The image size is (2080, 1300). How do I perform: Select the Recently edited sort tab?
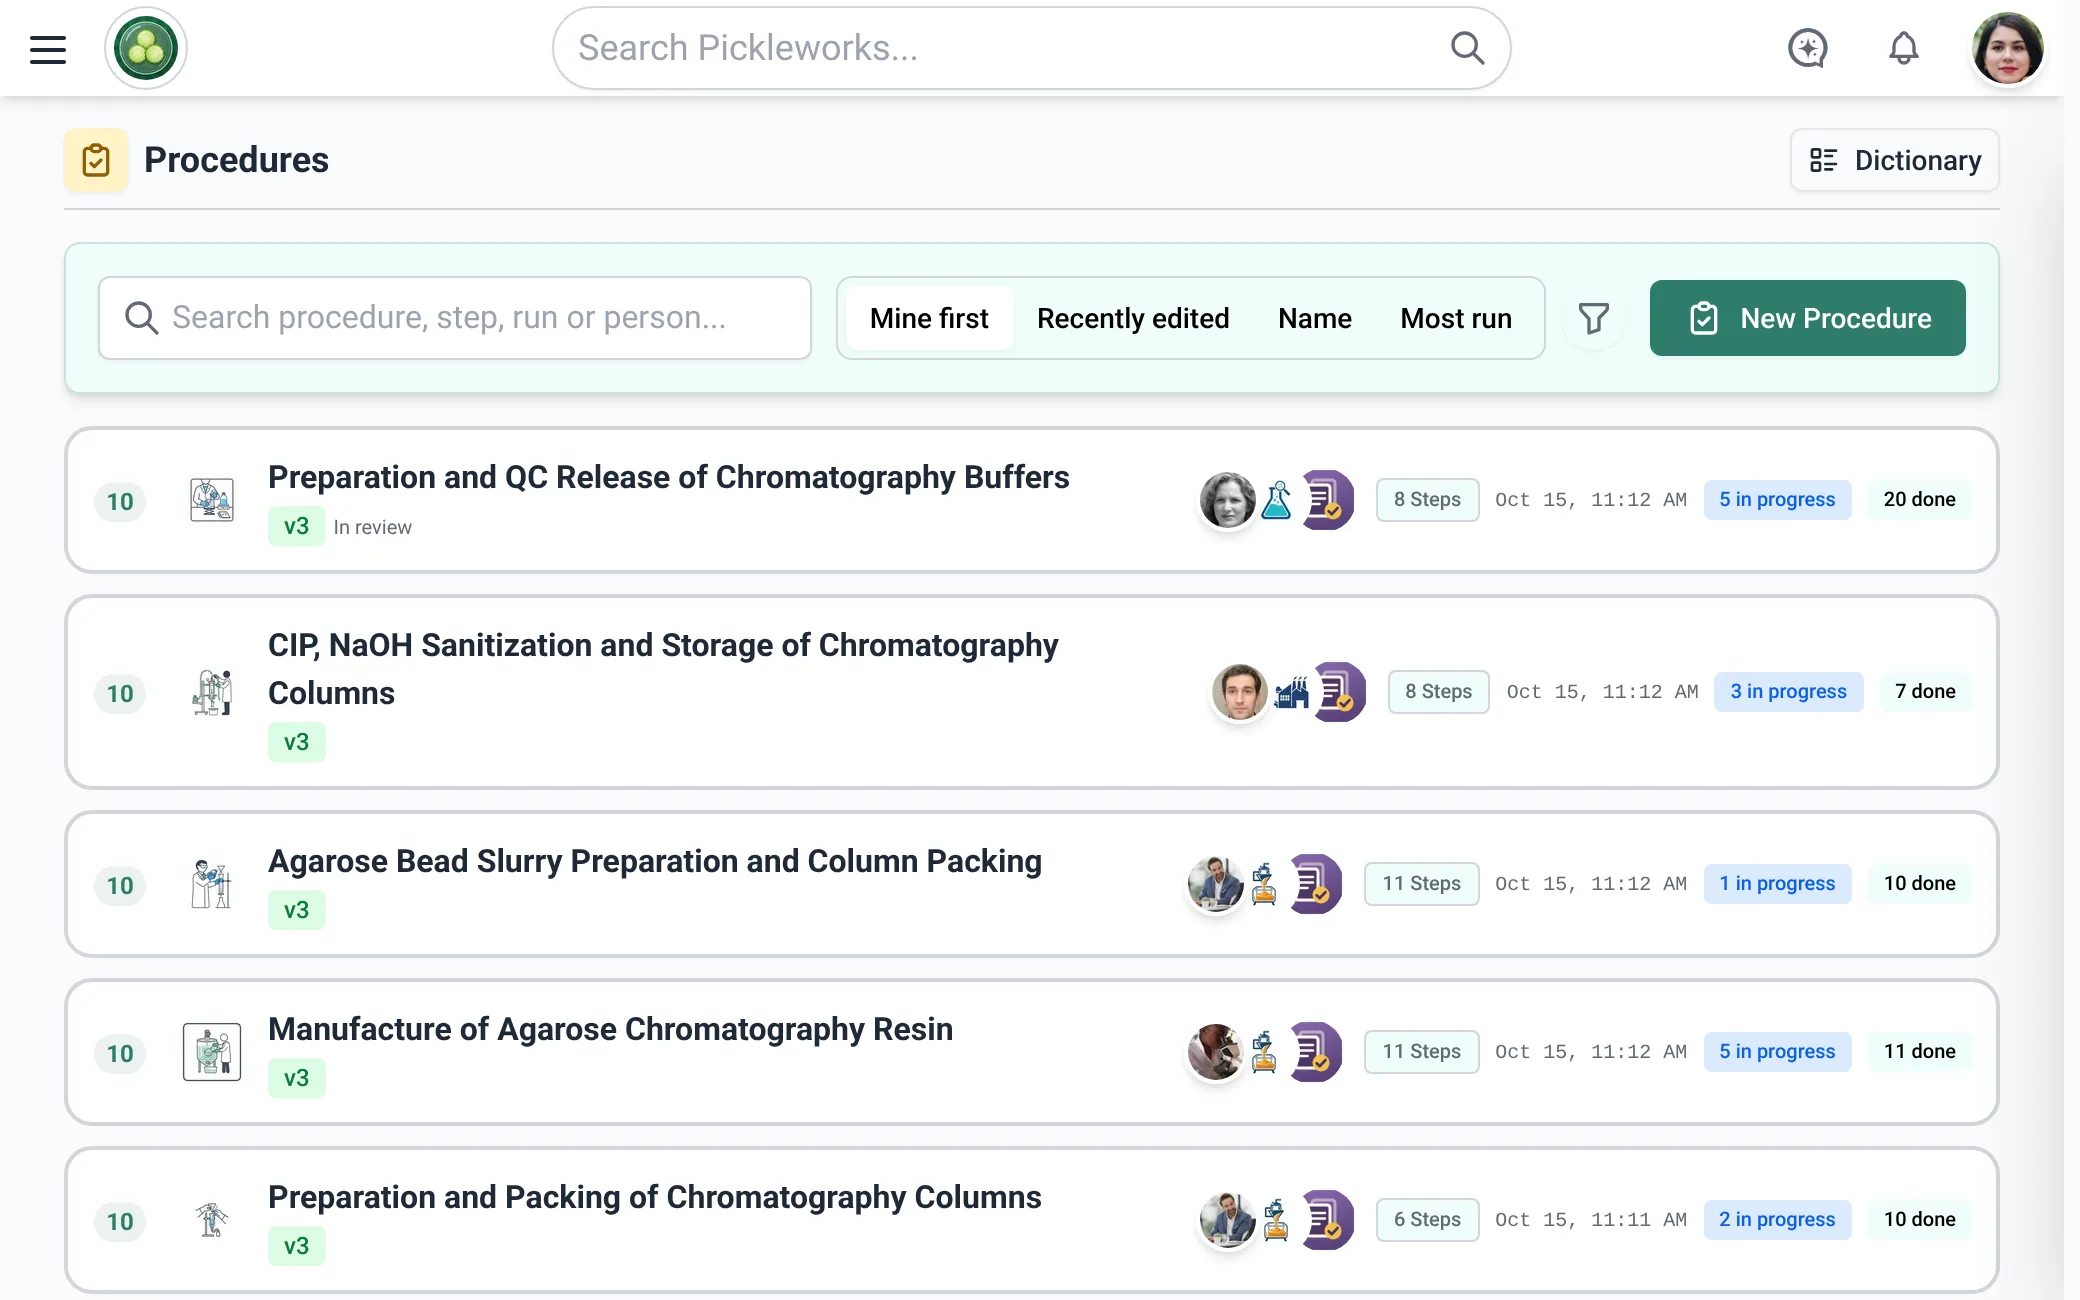tap(1133, 318)
